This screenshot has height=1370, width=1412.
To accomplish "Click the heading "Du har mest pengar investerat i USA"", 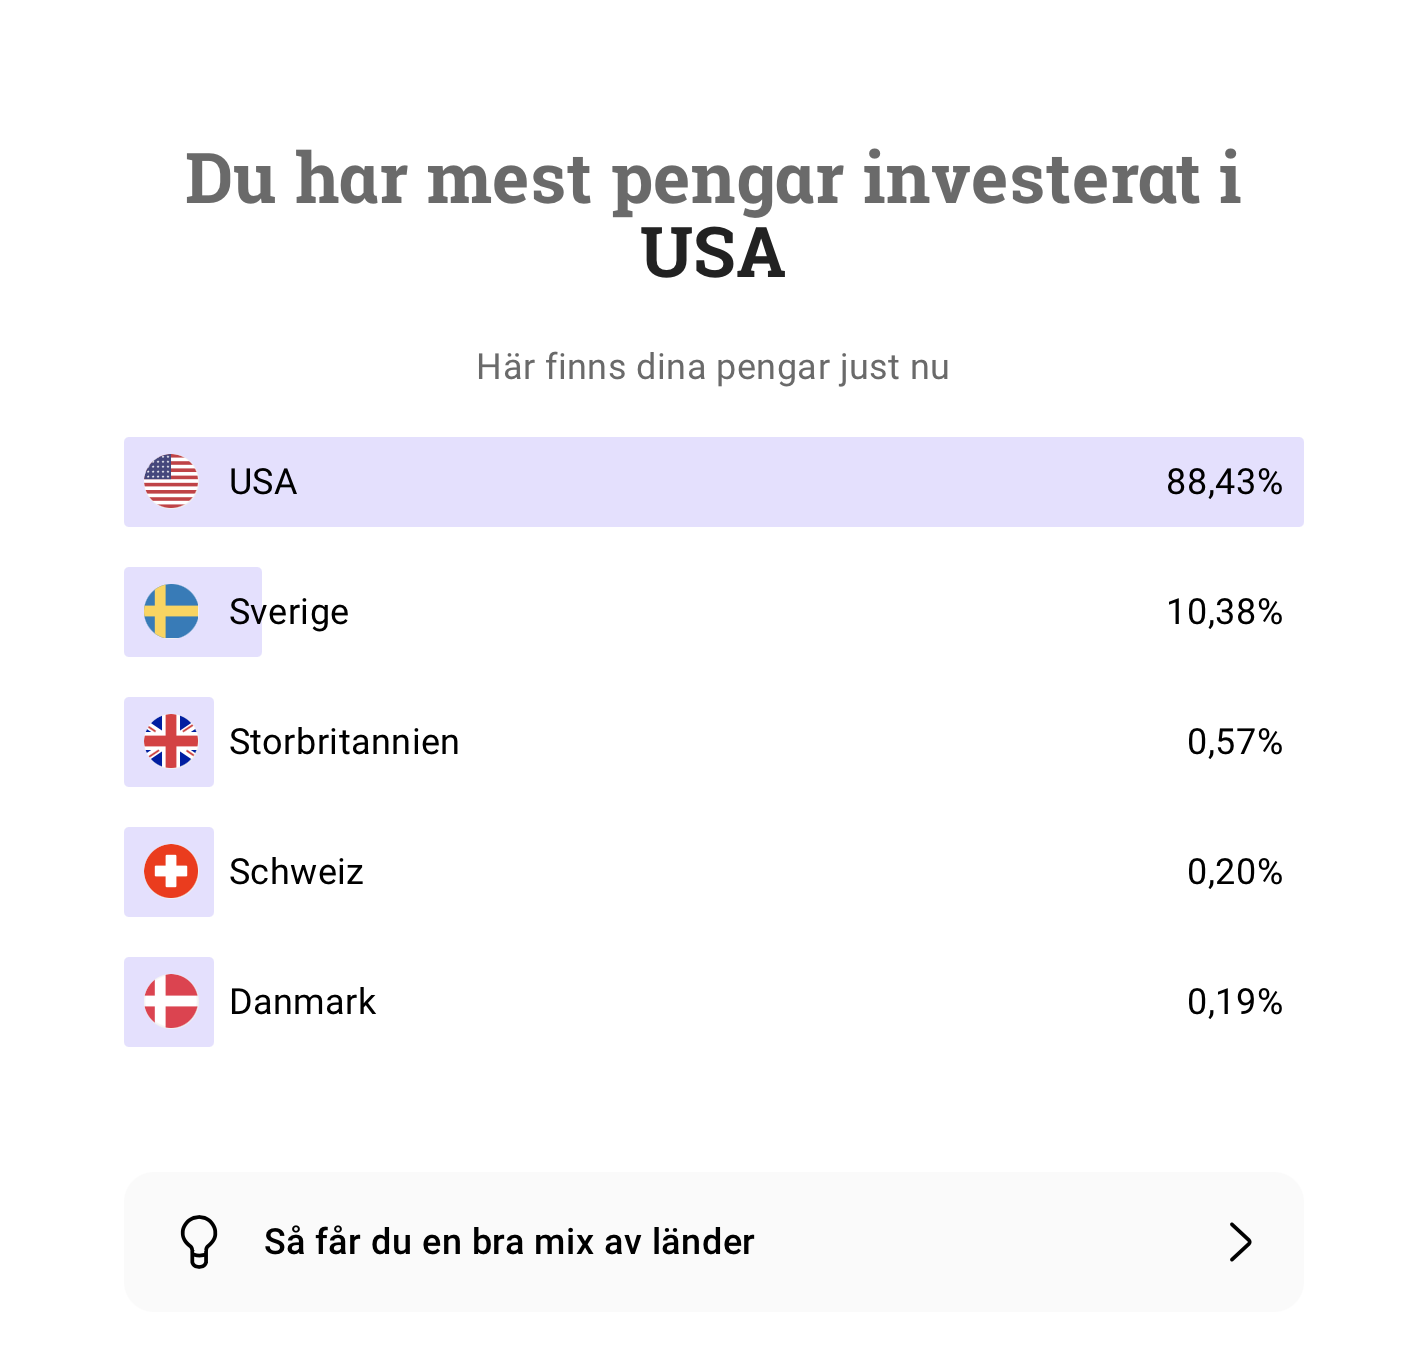I will coord(713,215).
